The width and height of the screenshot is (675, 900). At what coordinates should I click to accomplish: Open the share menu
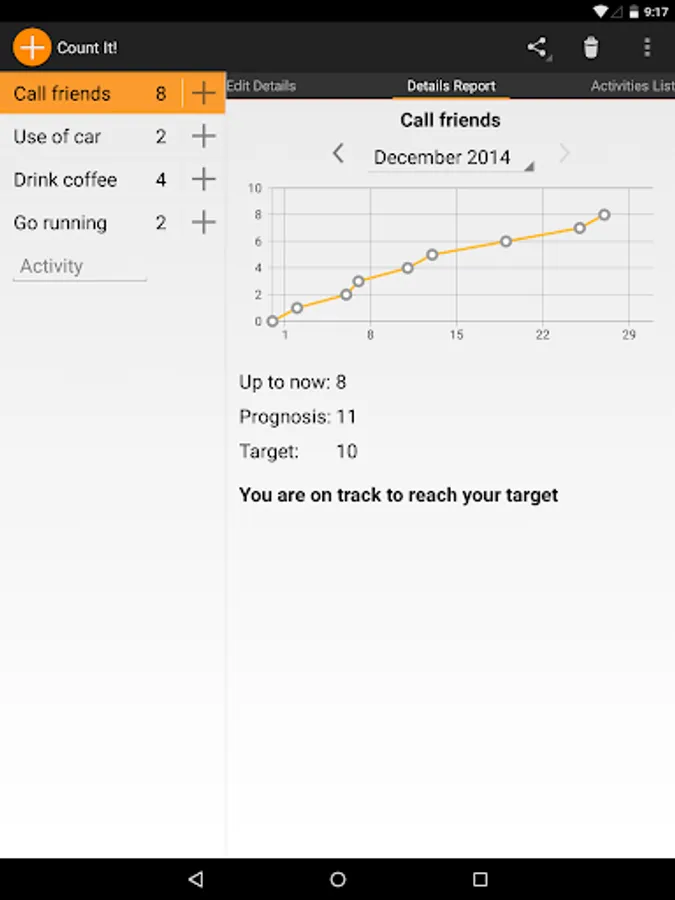[538, 47]
